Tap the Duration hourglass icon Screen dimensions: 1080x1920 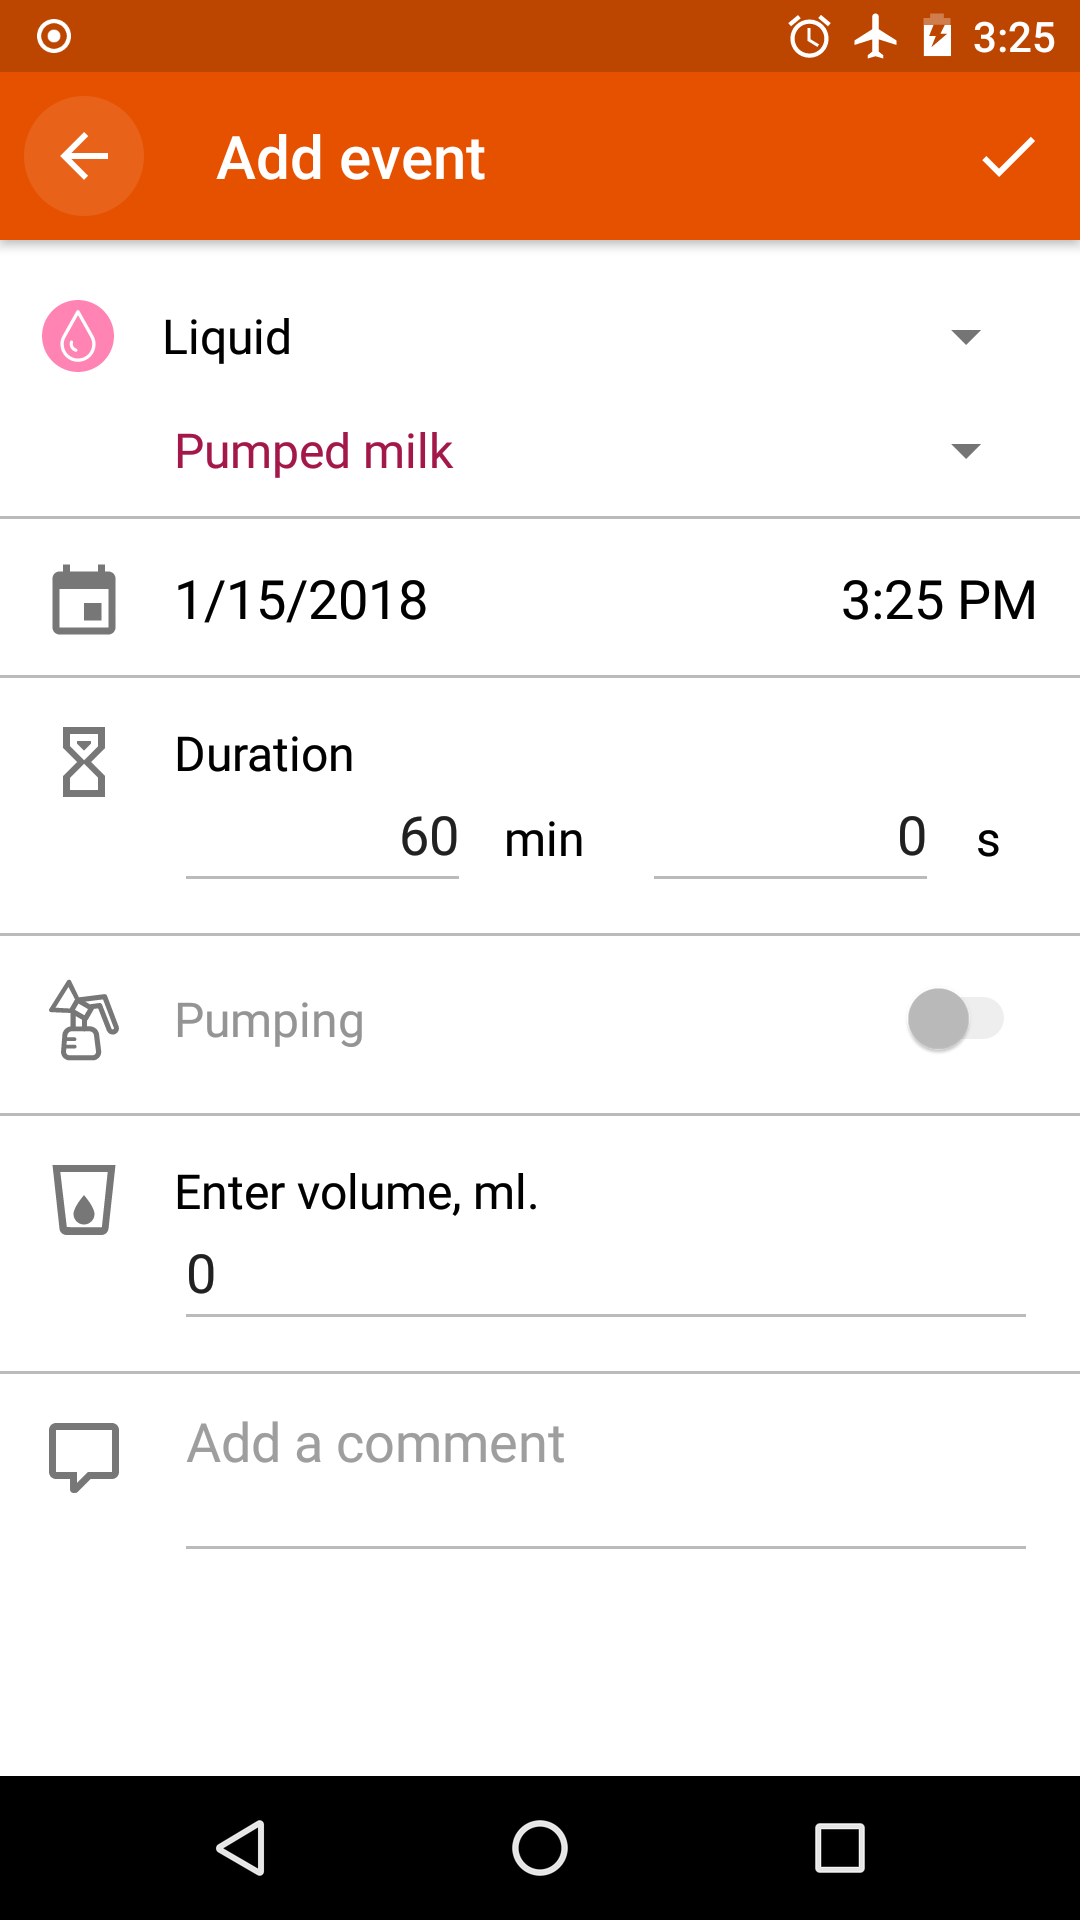click(x=84, y=762)
